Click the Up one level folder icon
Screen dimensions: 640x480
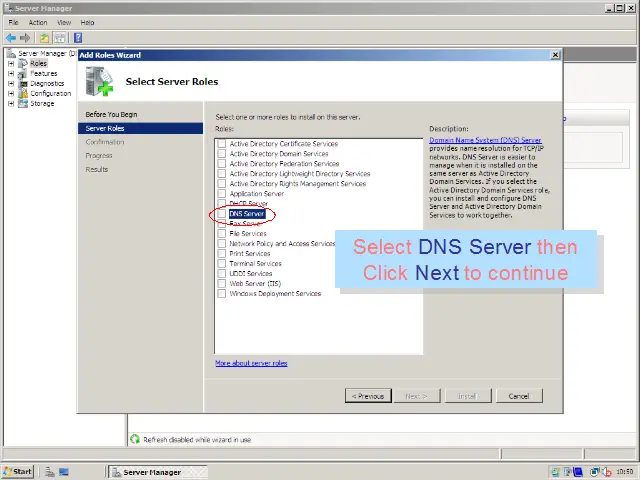44,38
